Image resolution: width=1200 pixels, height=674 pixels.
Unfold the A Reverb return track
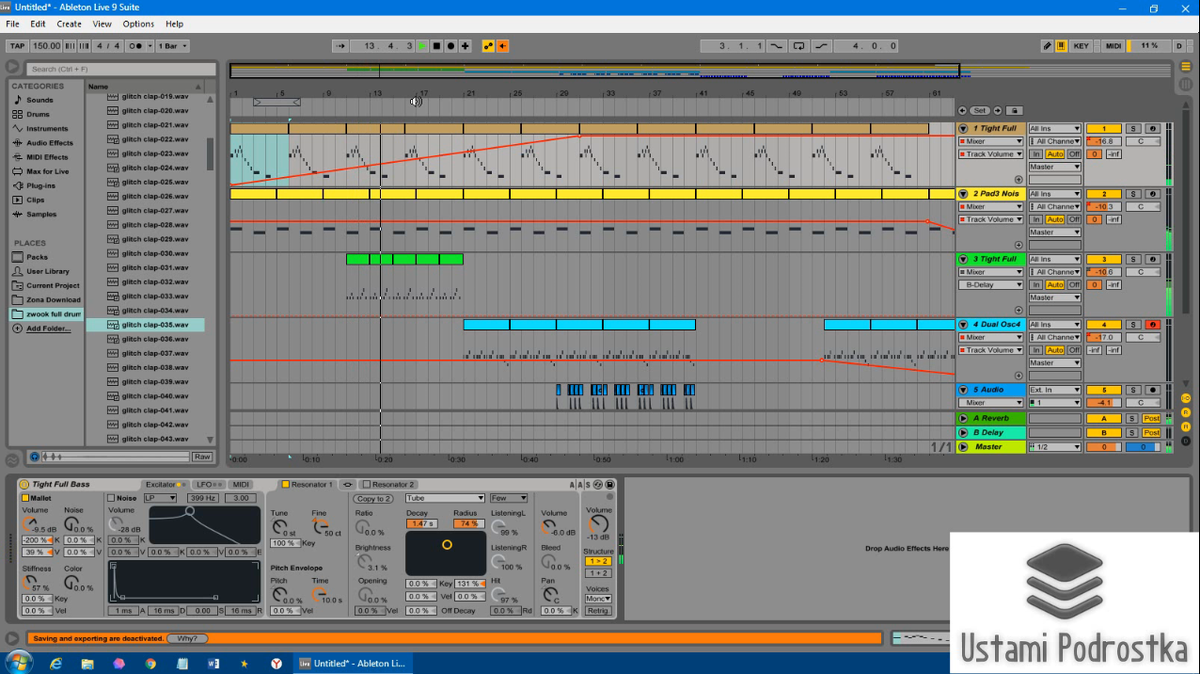pos(964,418)
